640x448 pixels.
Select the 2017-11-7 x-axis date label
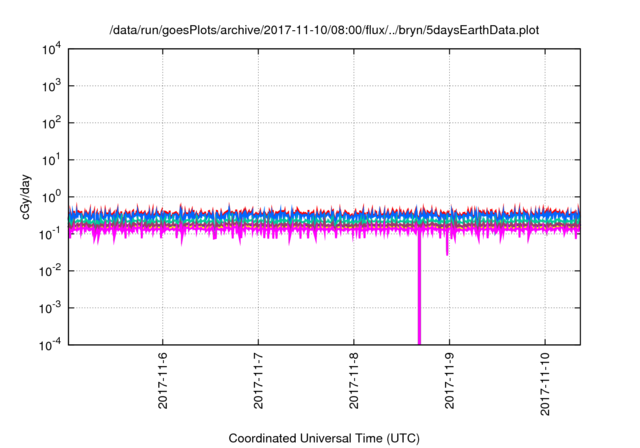coord(258,381)
